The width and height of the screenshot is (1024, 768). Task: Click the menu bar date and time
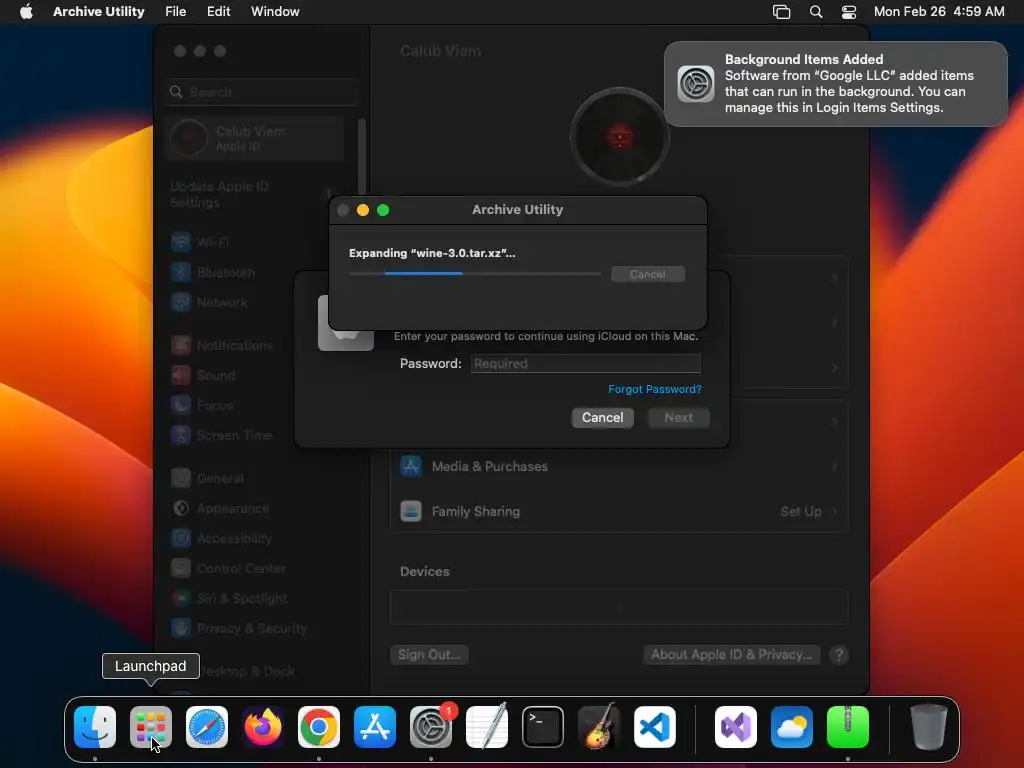(939, 12)
